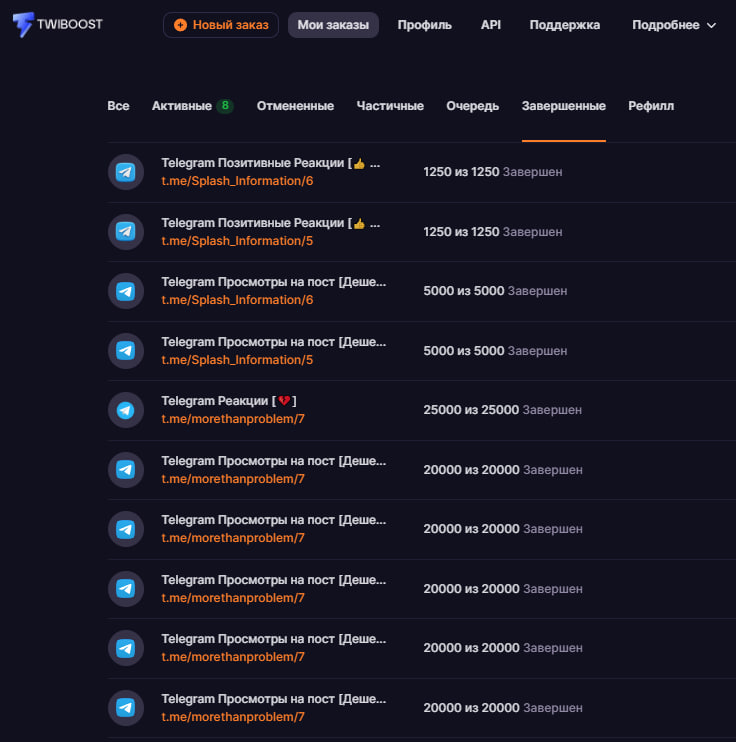The image size is (736, 742).
Task: Open the first t.me/Splash_Information/6 link
Action: [x=237, y=181]
